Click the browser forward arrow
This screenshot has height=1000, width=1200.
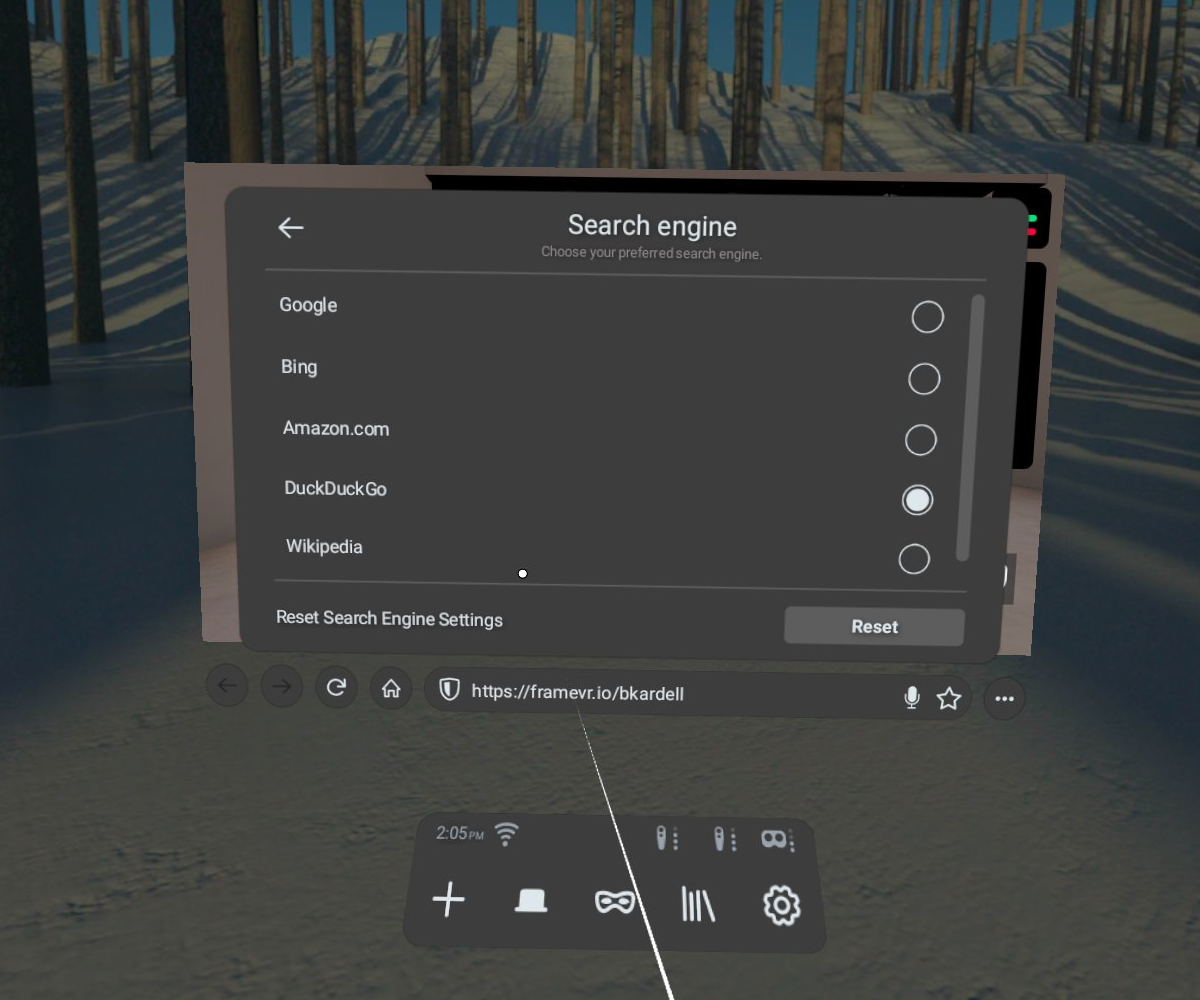click(x=282, y=686)
